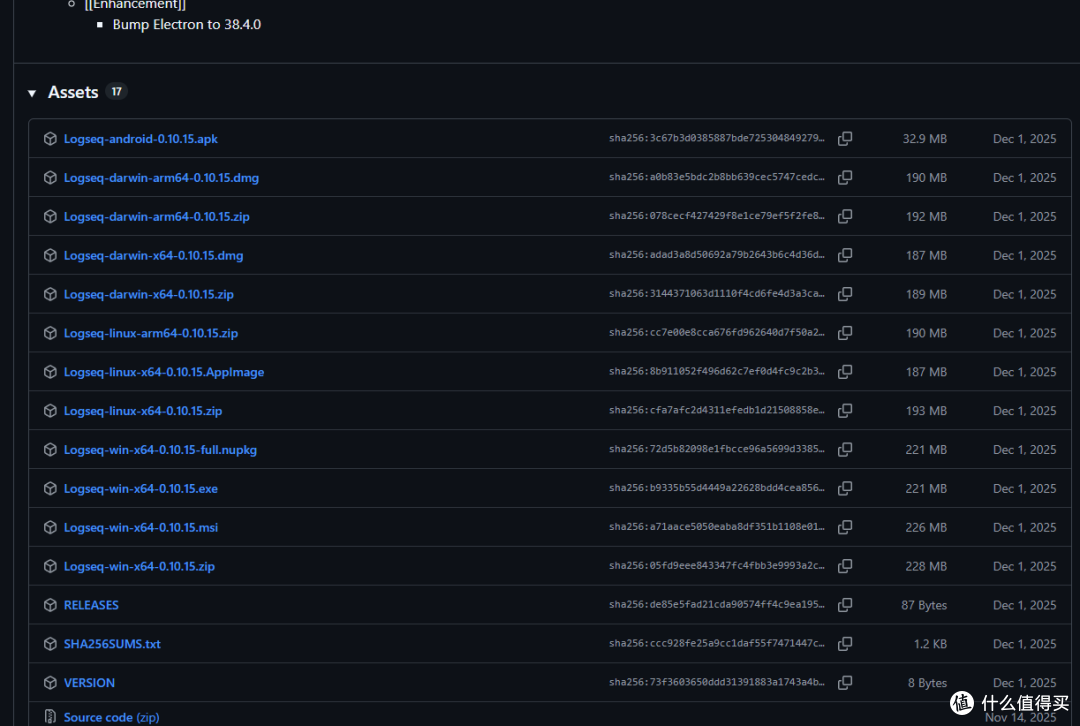The height and width of the screenshot is (726, 1080).
Task: Click the package icon beside Logseq-darwin-x64-0.10.15.dmg
Action: (50, 256)
